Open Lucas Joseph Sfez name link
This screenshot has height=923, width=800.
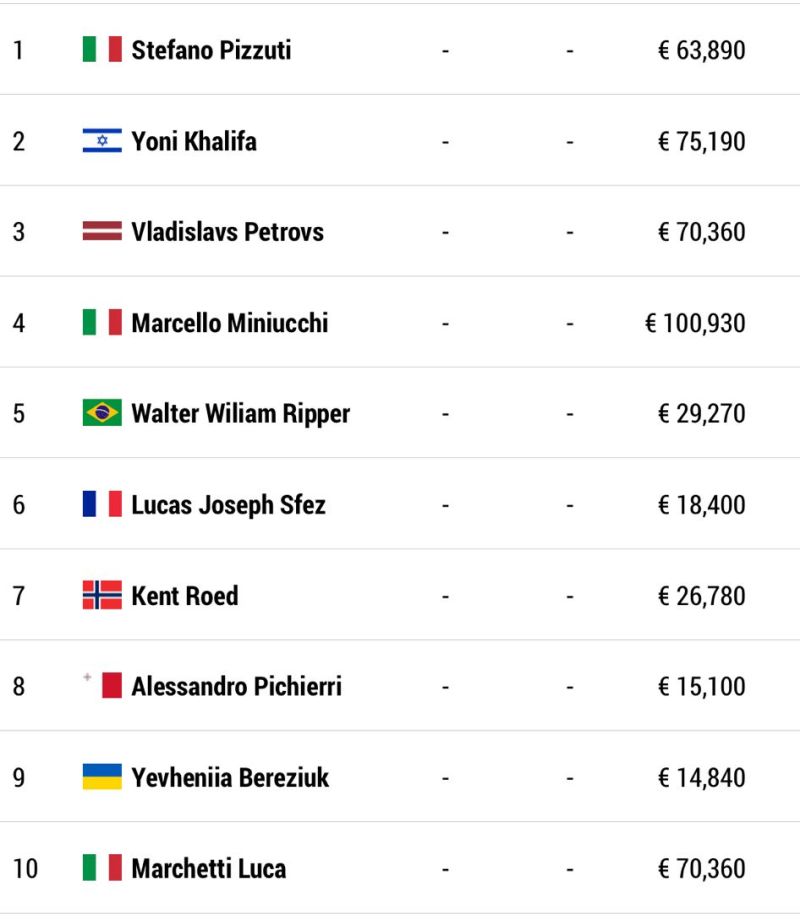tap(228, 505)
